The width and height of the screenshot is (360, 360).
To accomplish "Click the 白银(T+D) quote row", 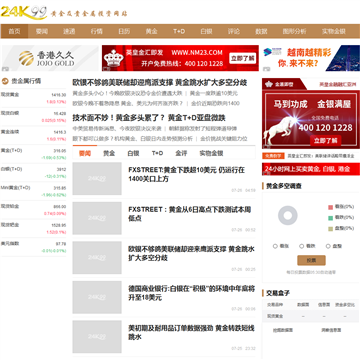I will click(33, 173).
